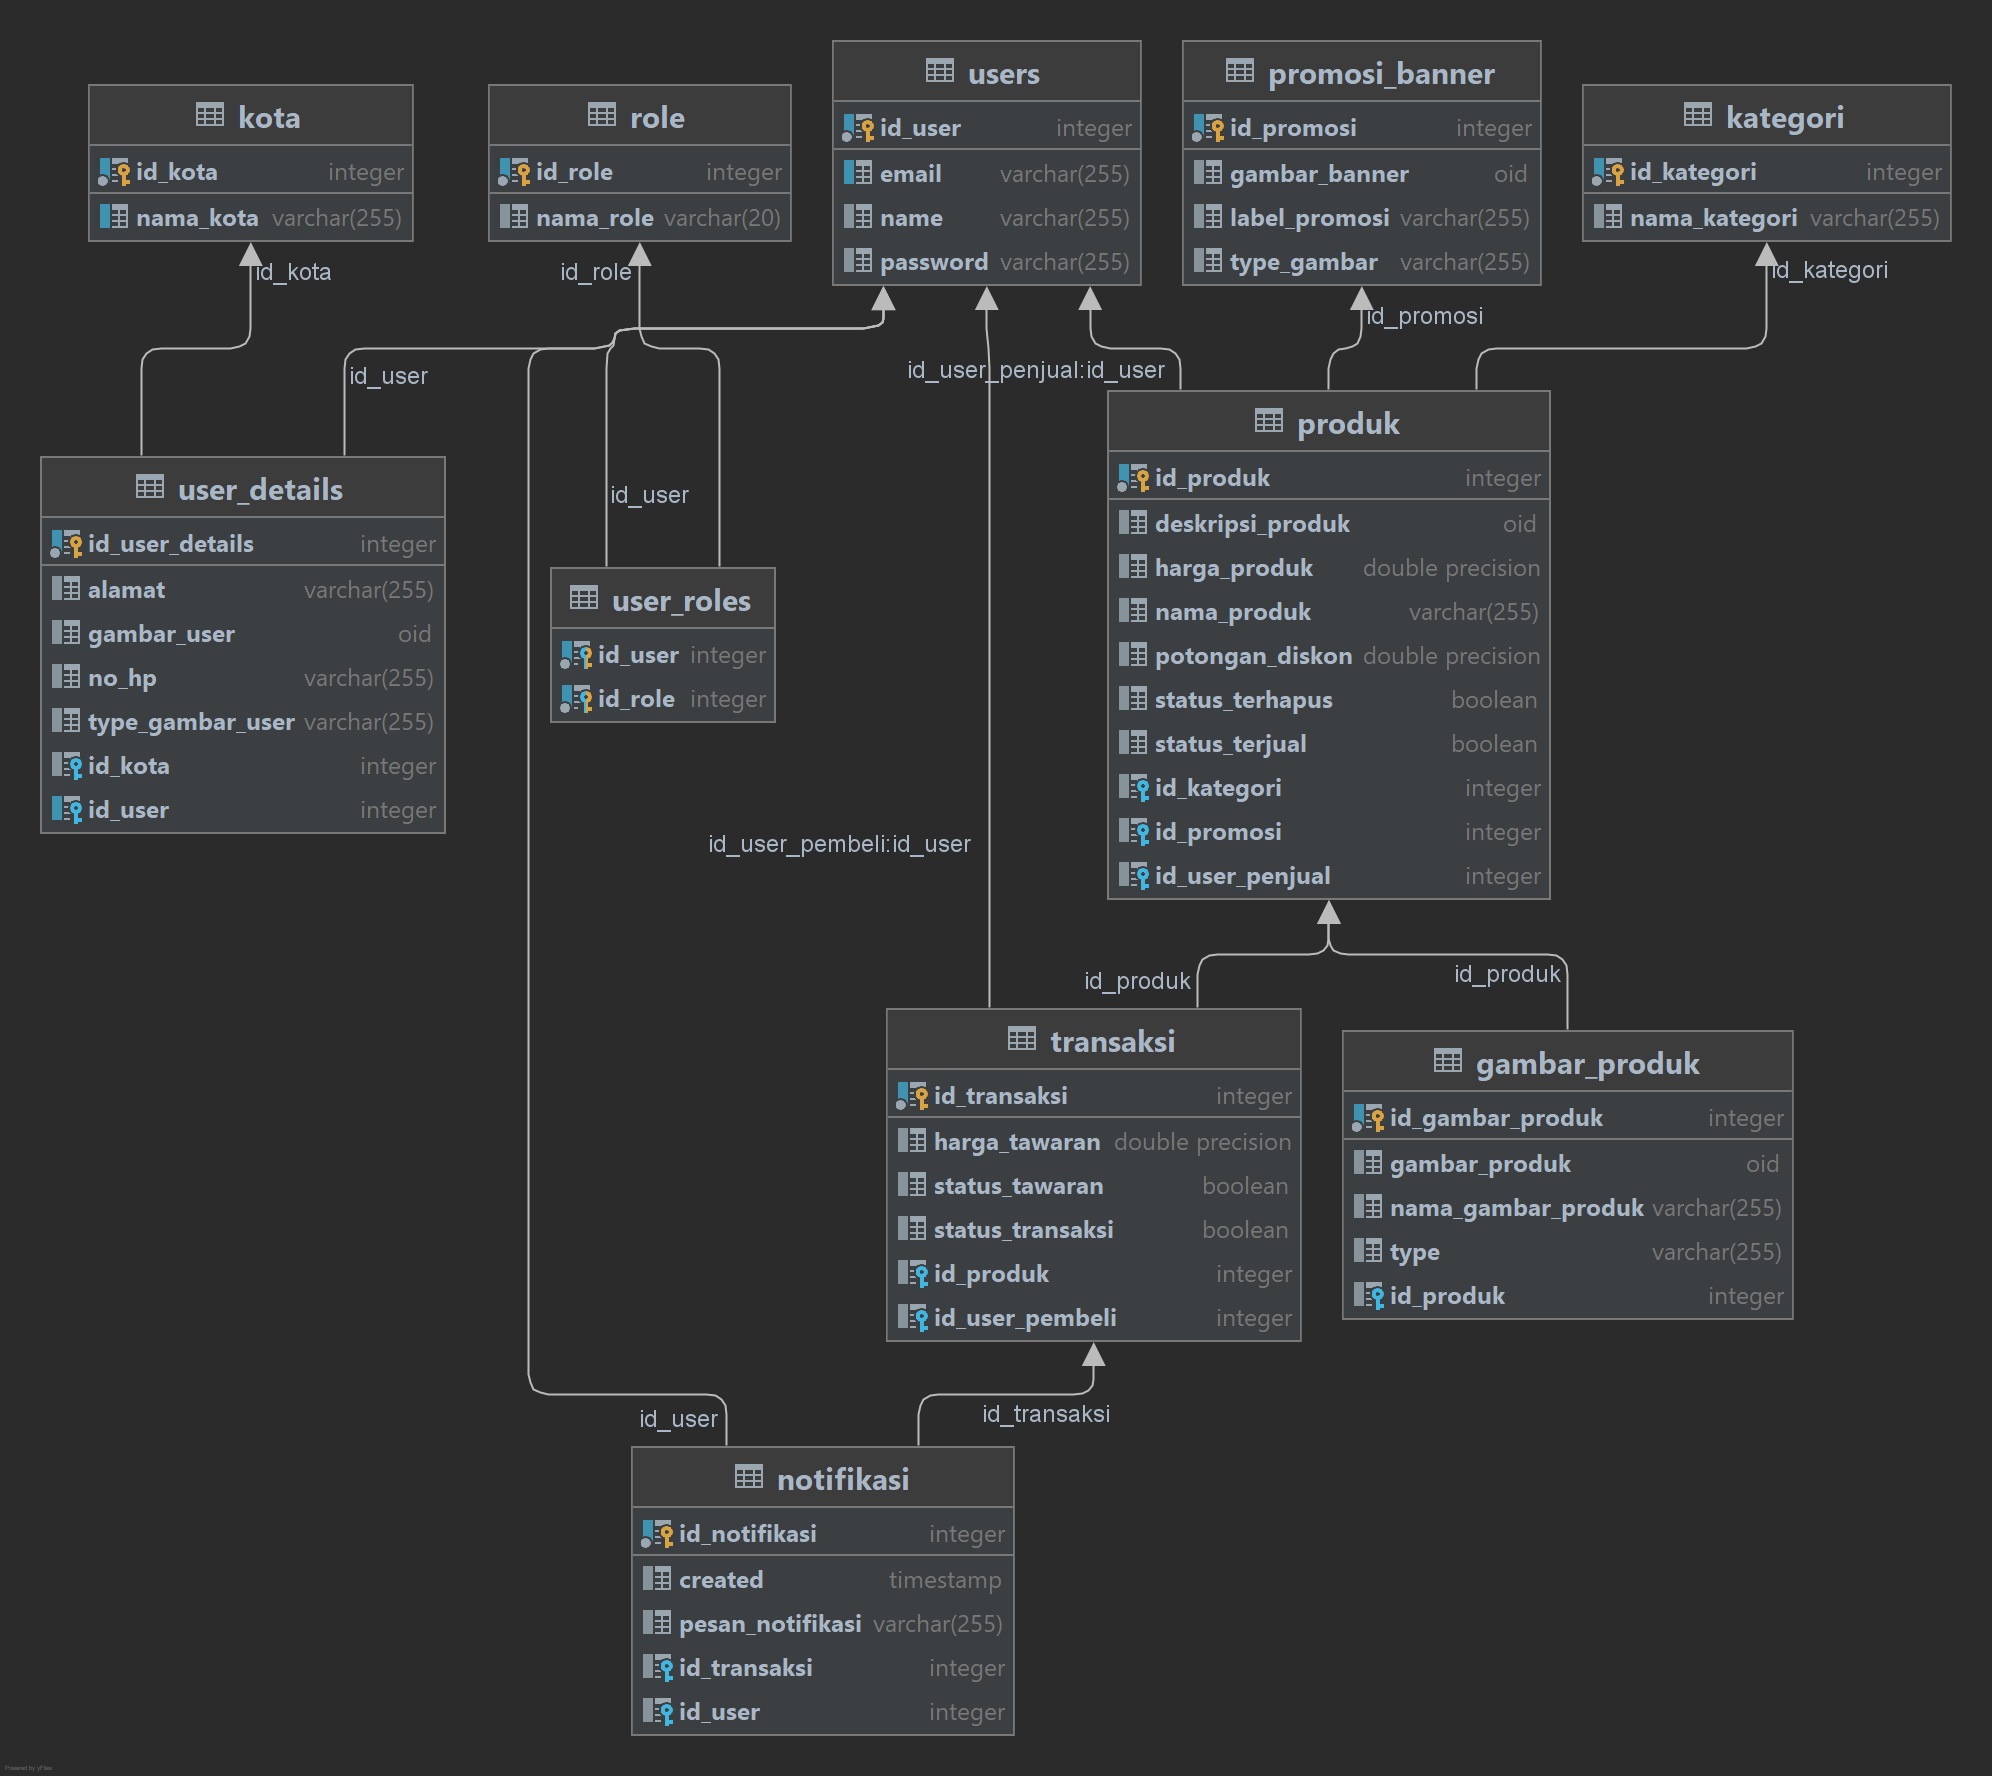This screenshot has height=1776, width=1992.
Task: Select the key icon next to id_gambar_produk
Action: coord(1367,1118)
